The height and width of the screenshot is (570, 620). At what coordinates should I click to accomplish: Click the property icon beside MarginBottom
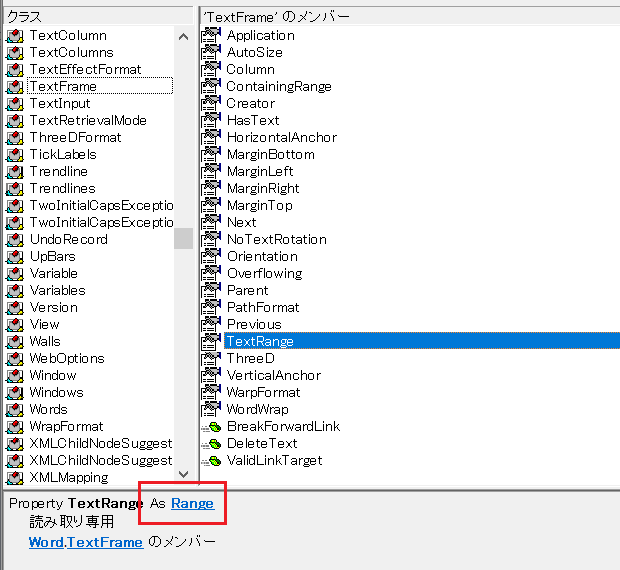click(x=211, y=155)
